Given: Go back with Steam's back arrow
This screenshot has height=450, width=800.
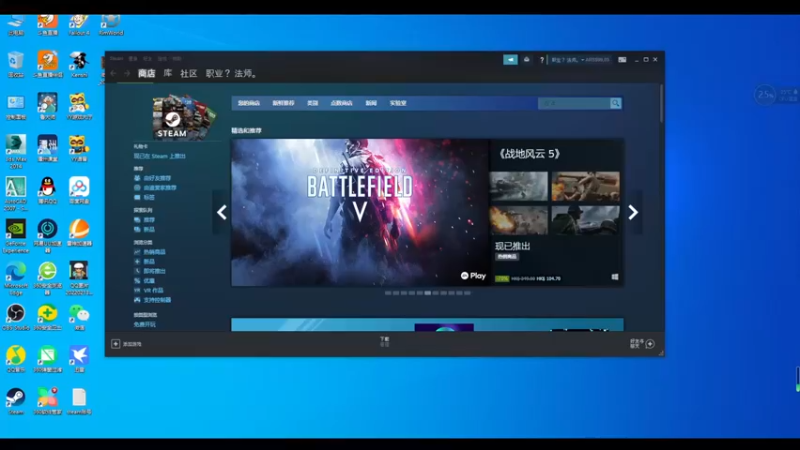Looking at the screenshot, I should click(113, 73).
